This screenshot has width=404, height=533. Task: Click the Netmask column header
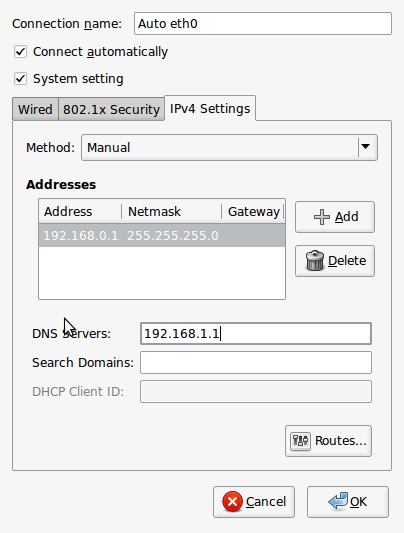(x=171, y=211)
